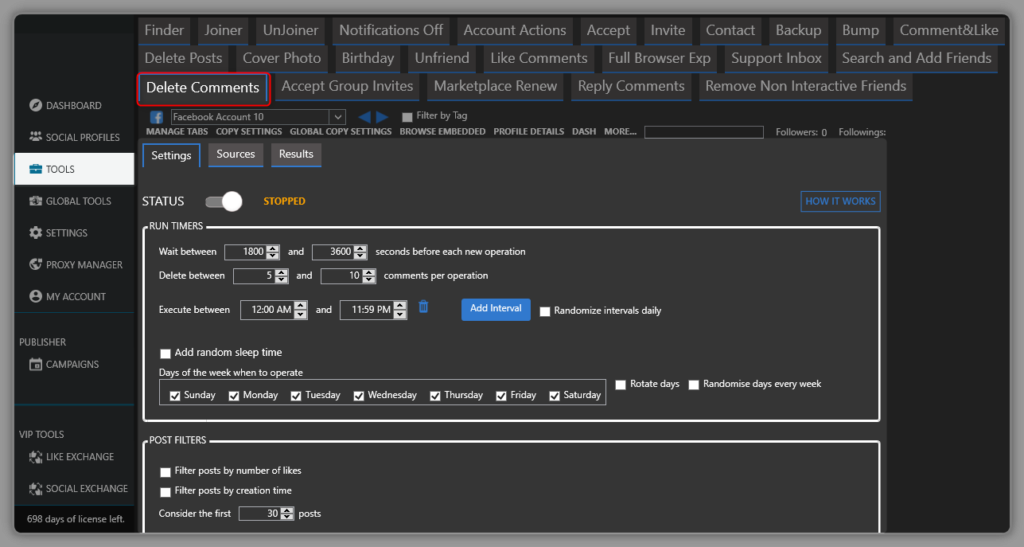Switch to the Results tab
Image resolution: width=1024 pixels, height=547 pixels.
tap(296, 155)
